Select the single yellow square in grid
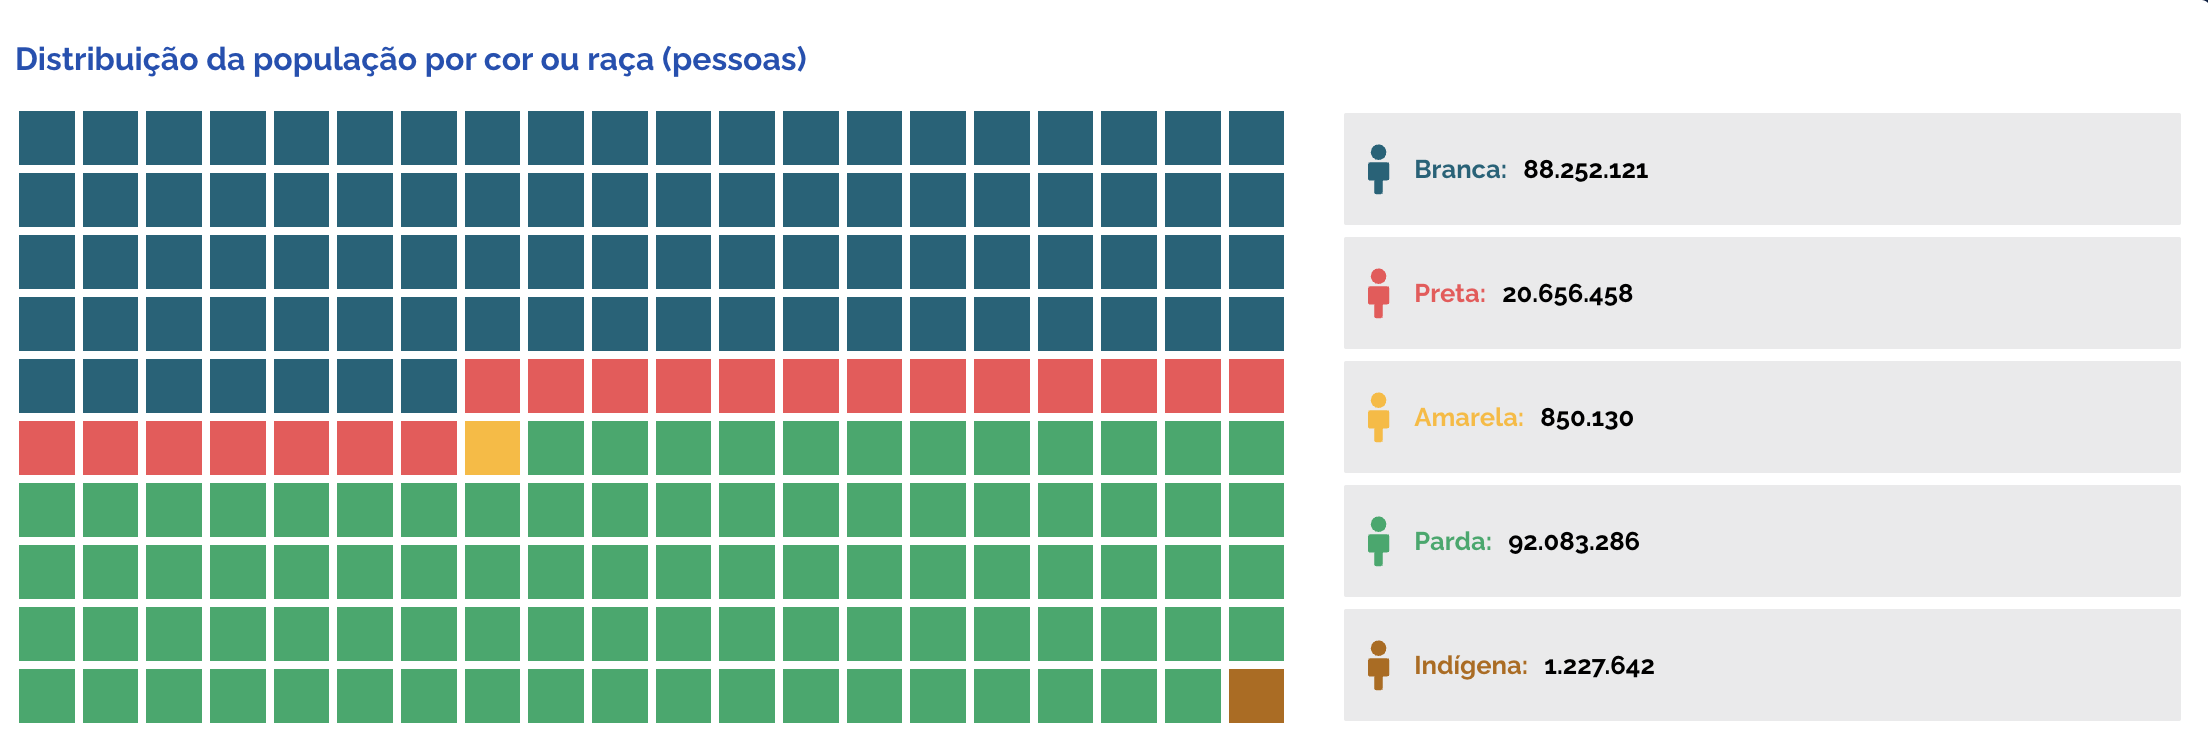This screenshot has height=754, width=2208. click(492, 448)
